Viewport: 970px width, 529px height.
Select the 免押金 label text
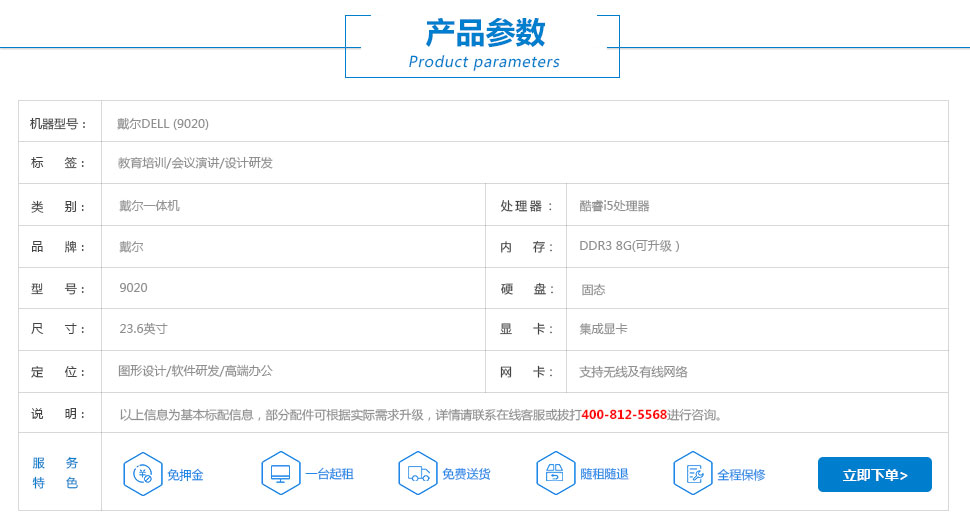coord(185,475)
